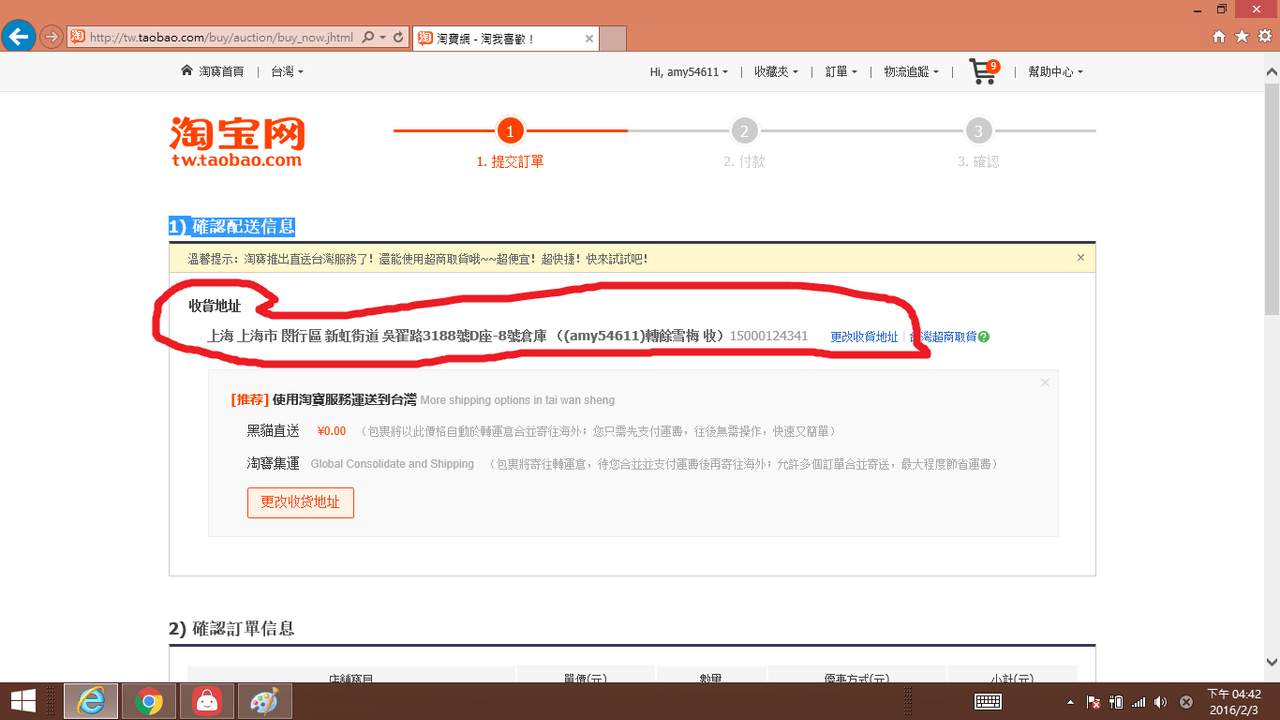Expand the 物流追蹤 dropdown

tap(912, 72)
